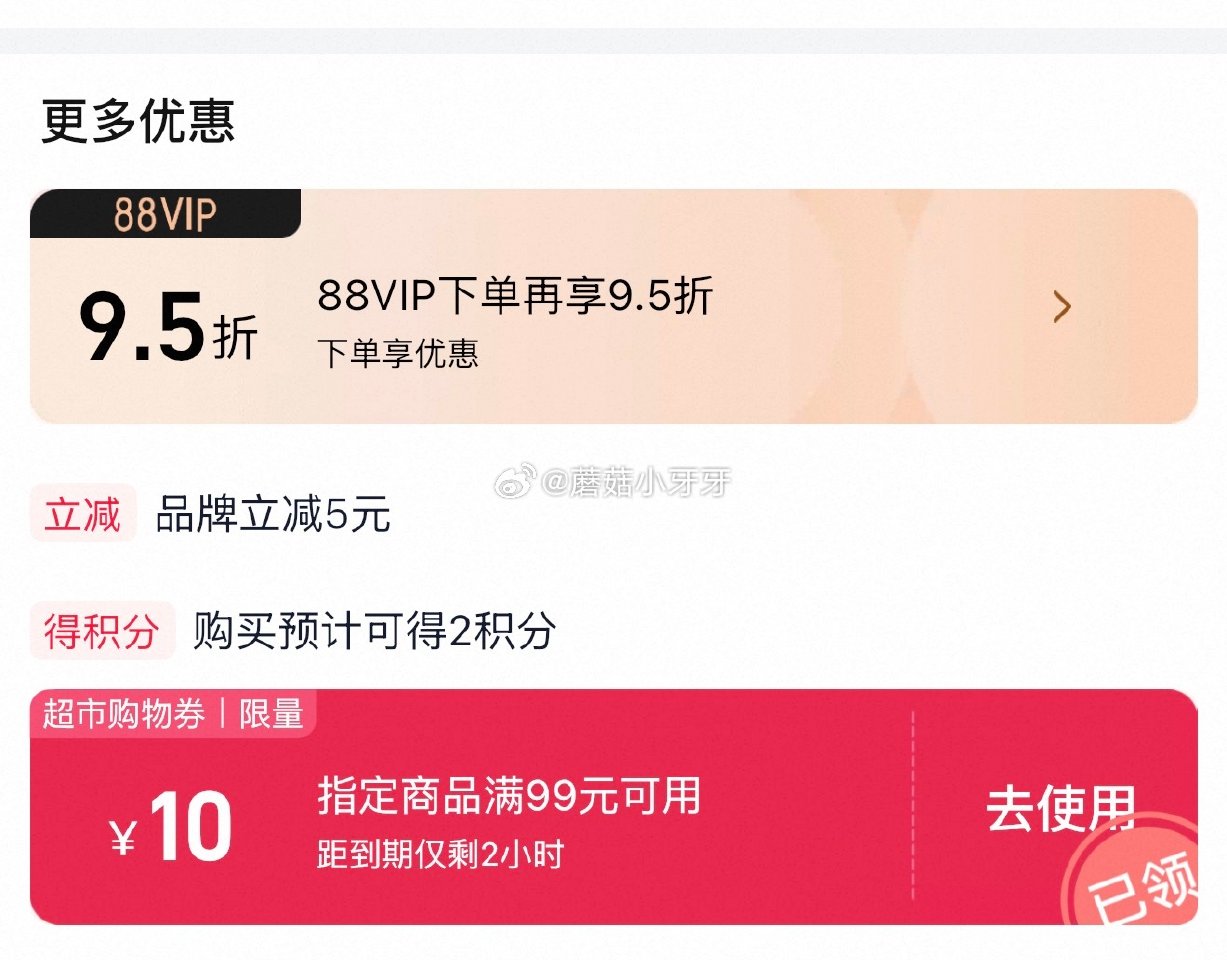Screen dimensions: 1227x960
Task: Tap the gray bar above 更多优惠
Action: pos(613,41)
